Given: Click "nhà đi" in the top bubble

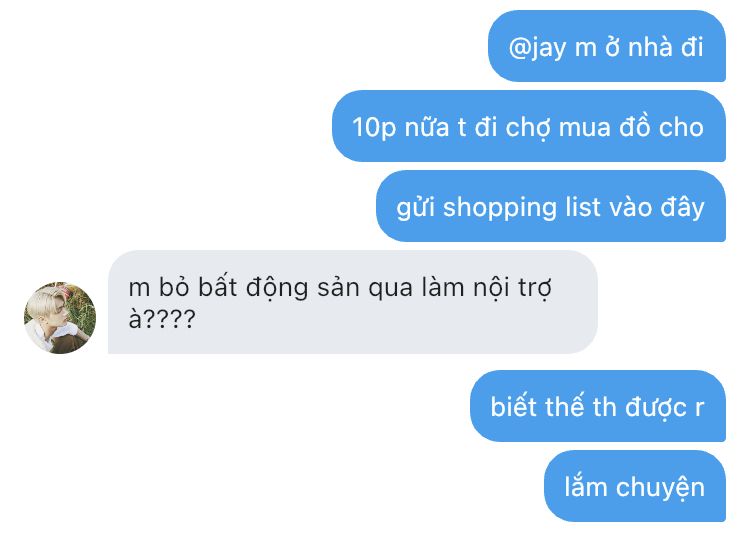Looking at the screenshot, I should [665, 47].
